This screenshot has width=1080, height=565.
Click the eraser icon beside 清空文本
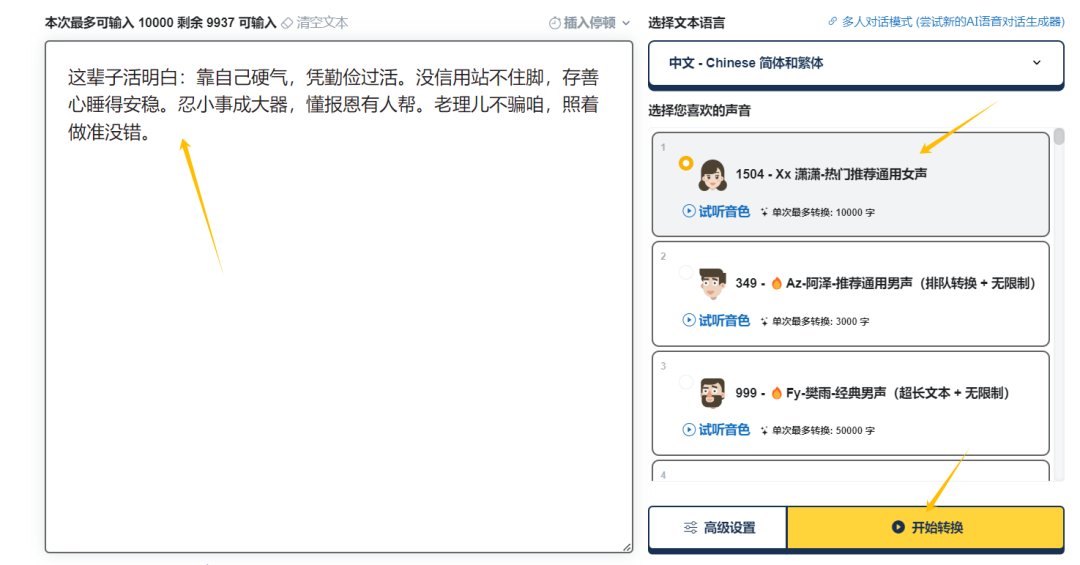click(287, 23)
